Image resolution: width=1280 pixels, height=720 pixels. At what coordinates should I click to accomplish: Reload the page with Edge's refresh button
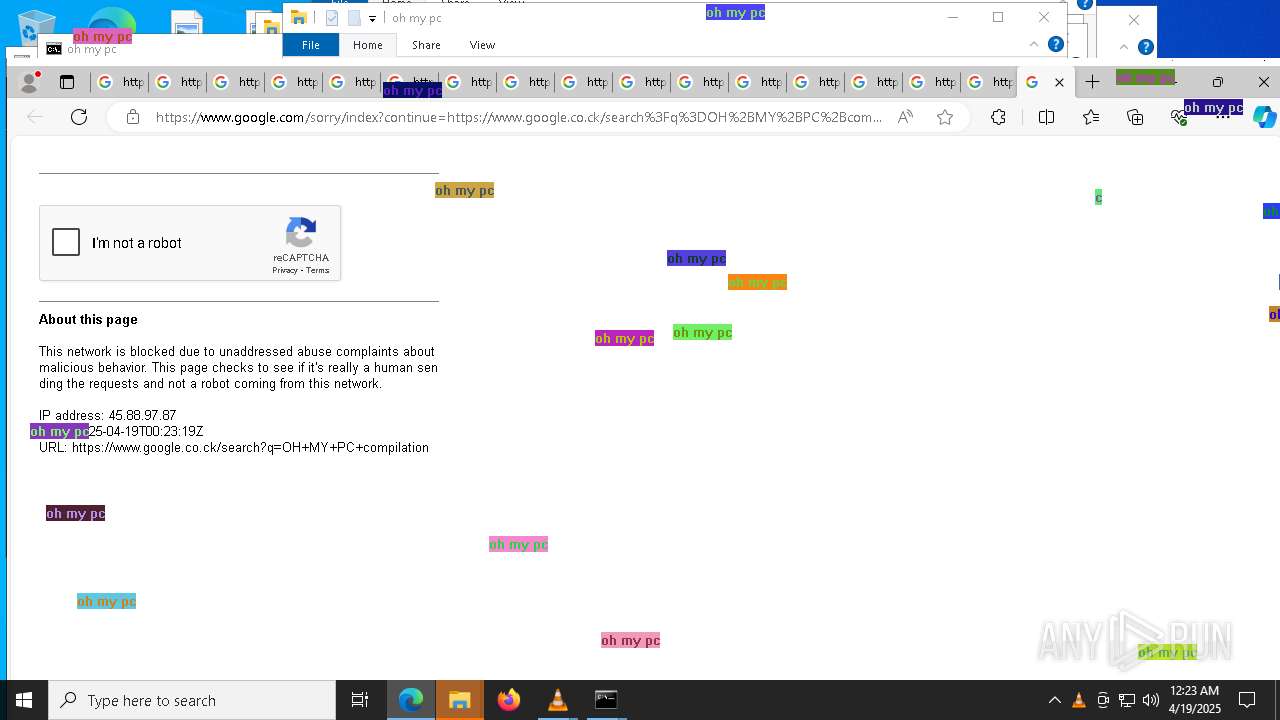coord(79,117)
